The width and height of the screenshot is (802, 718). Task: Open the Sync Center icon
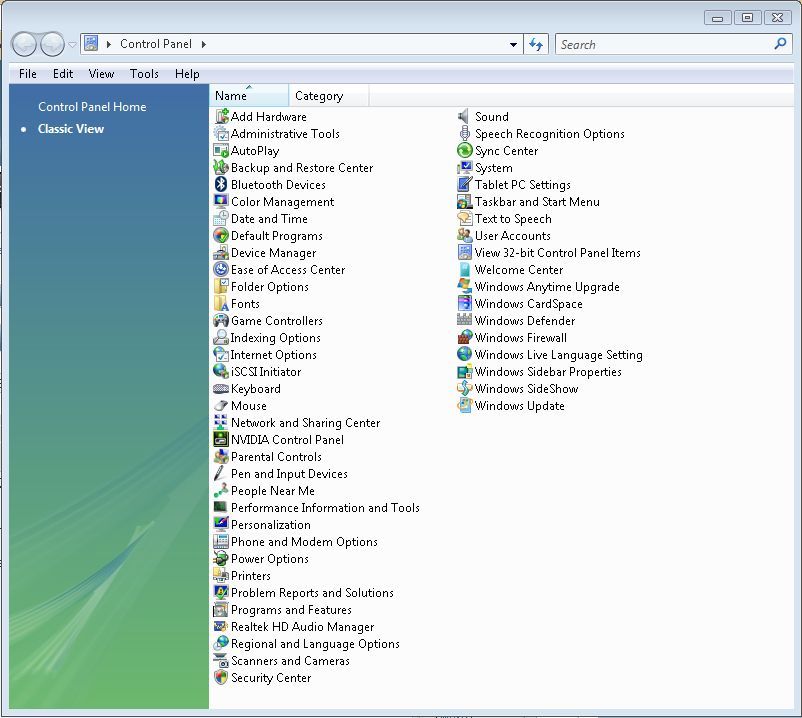click(x=464, y=151)
